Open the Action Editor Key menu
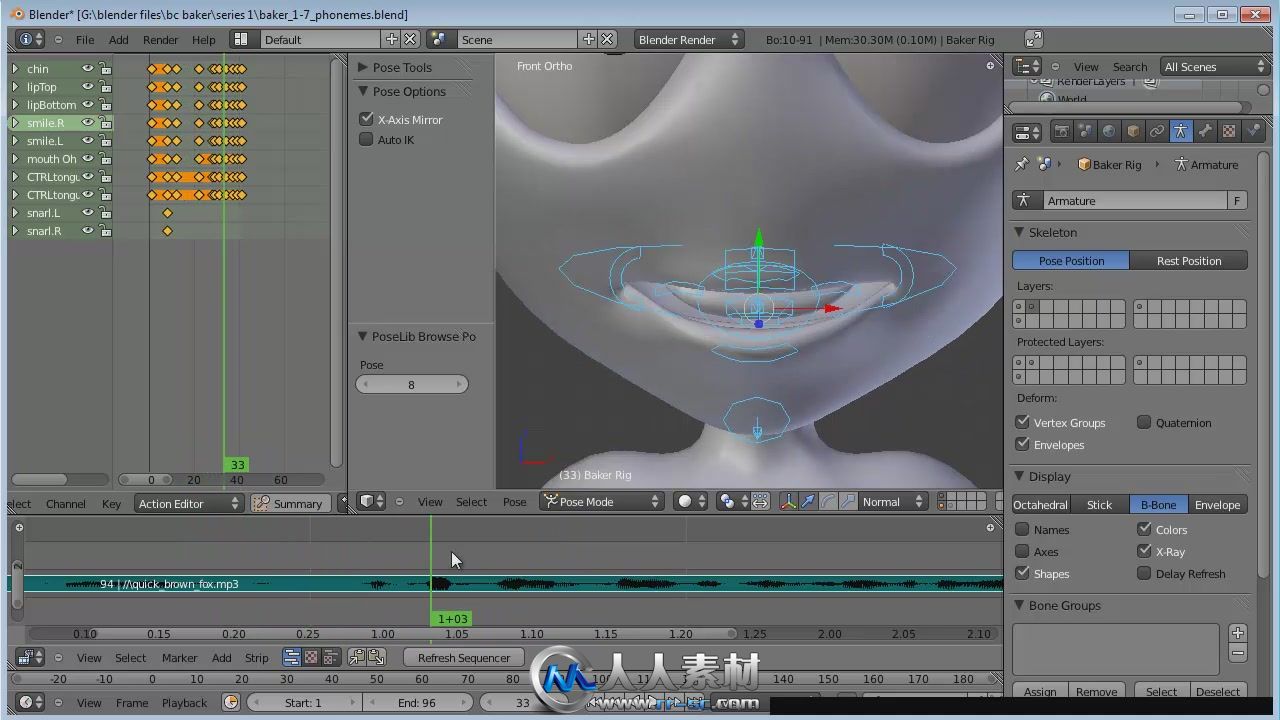The width and height of the screenshot is (1280, 720). pos(111,504)
